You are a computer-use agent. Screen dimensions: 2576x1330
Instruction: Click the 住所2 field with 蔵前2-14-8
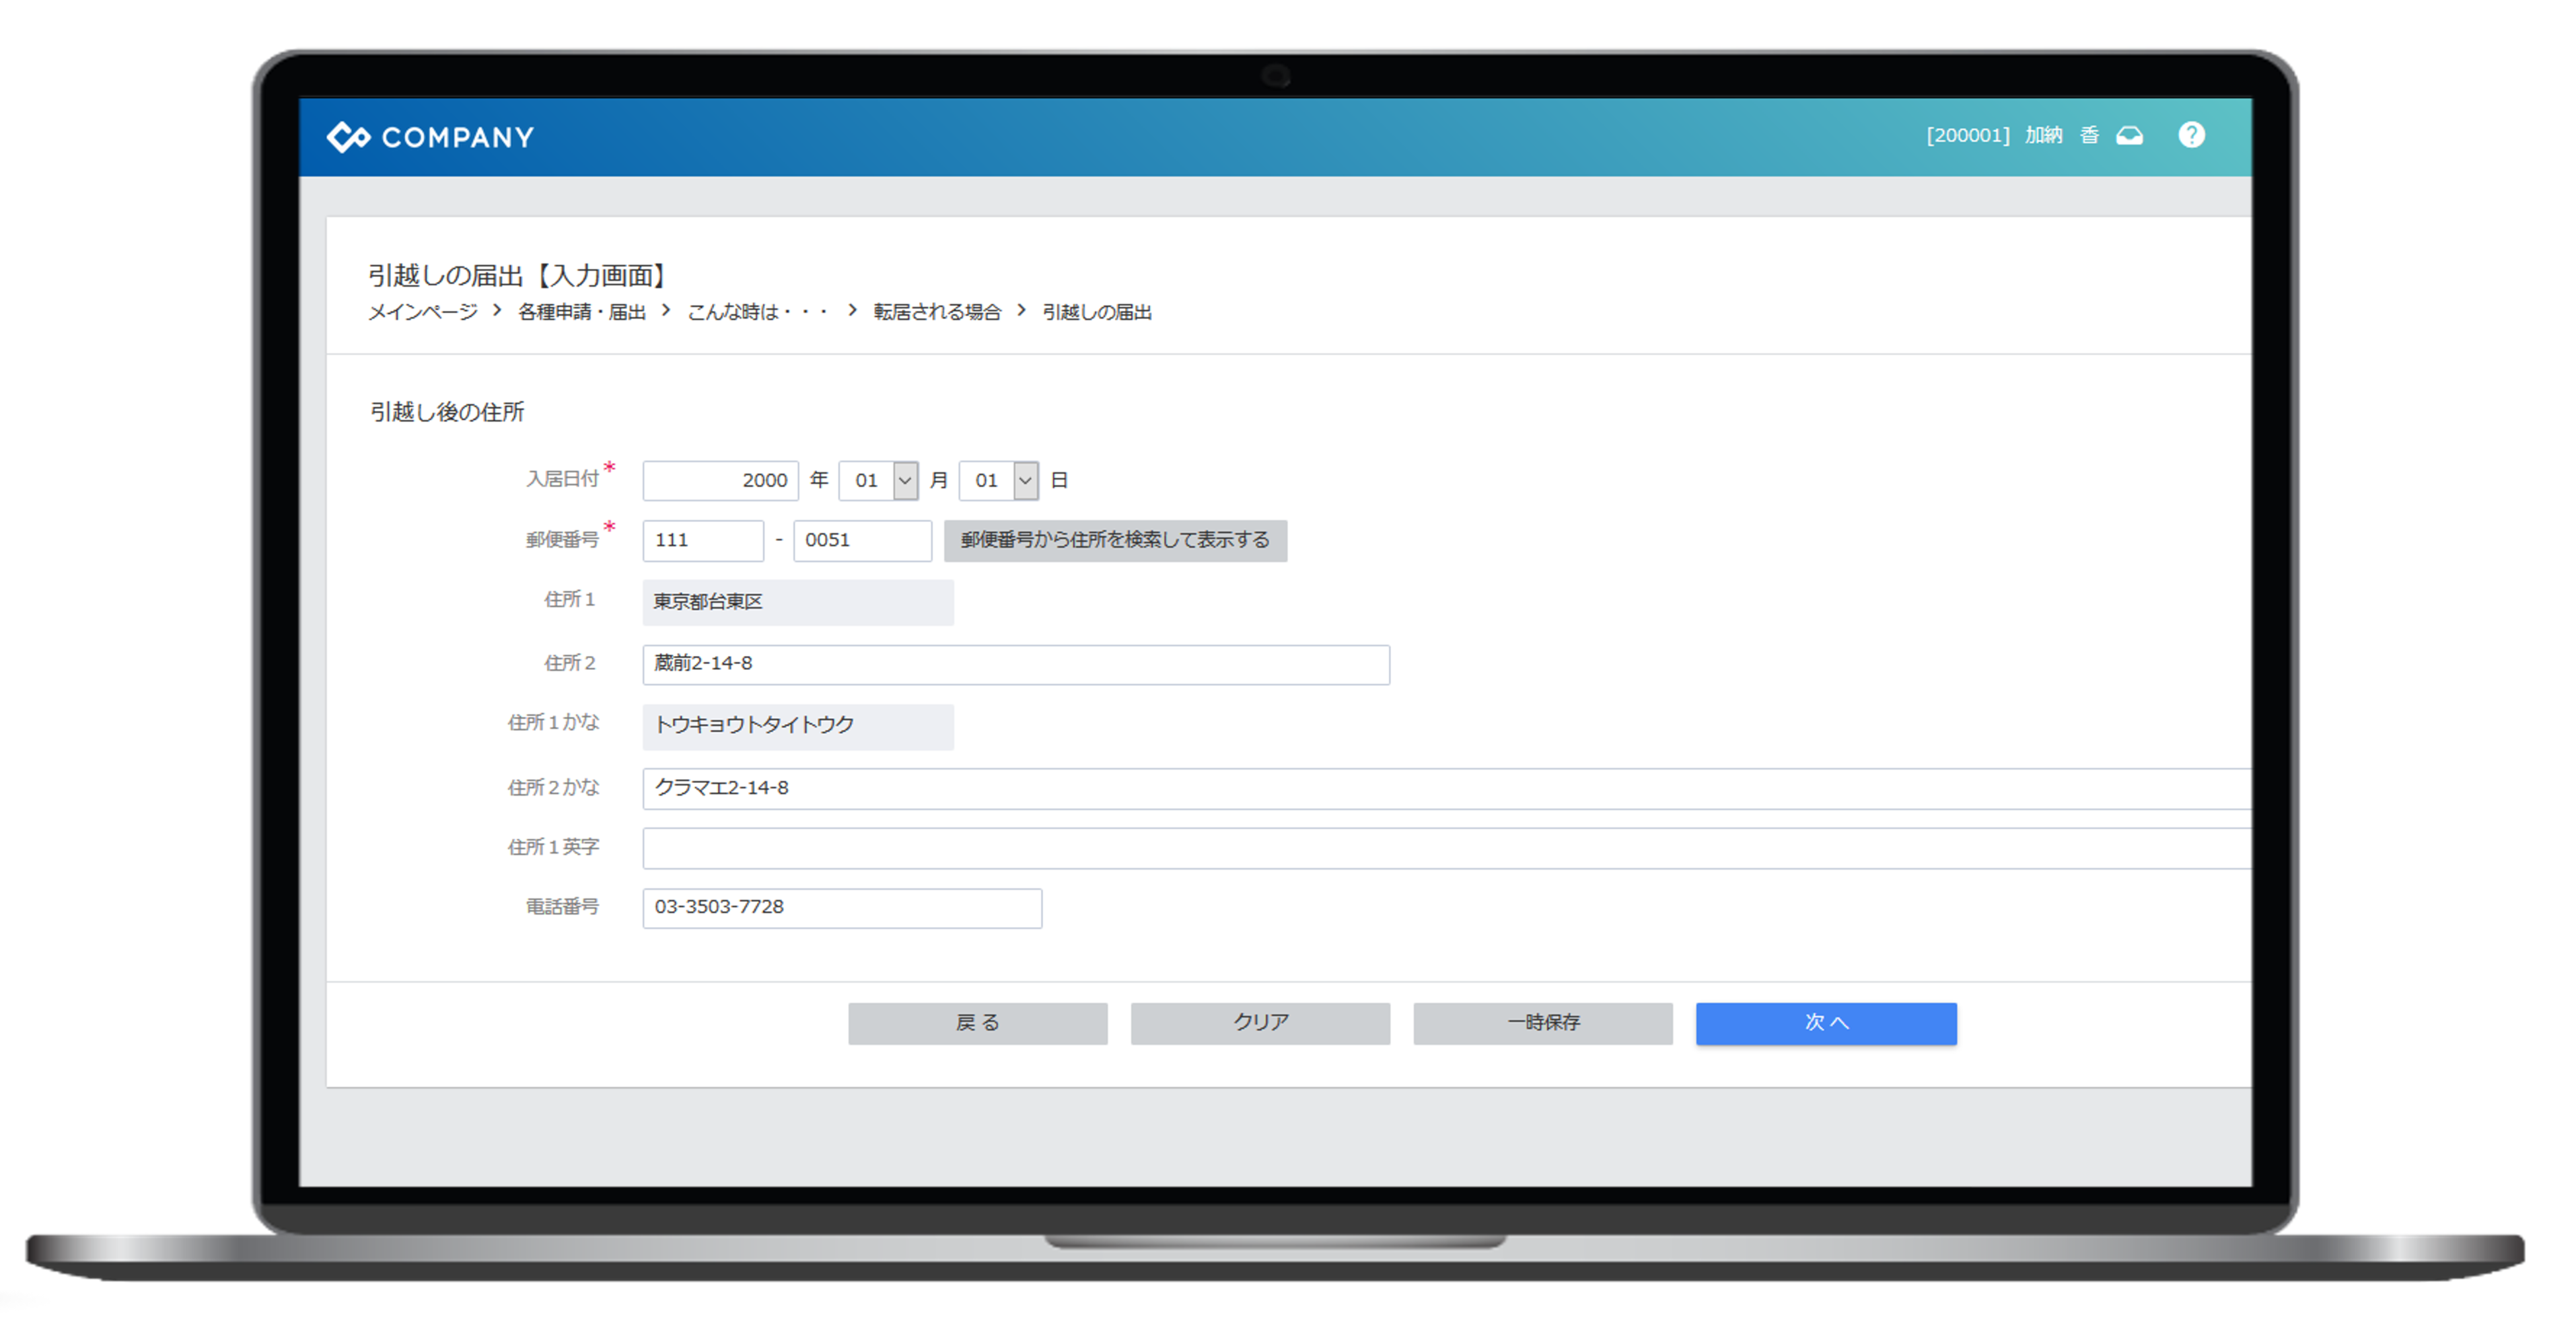point(1015,664)
